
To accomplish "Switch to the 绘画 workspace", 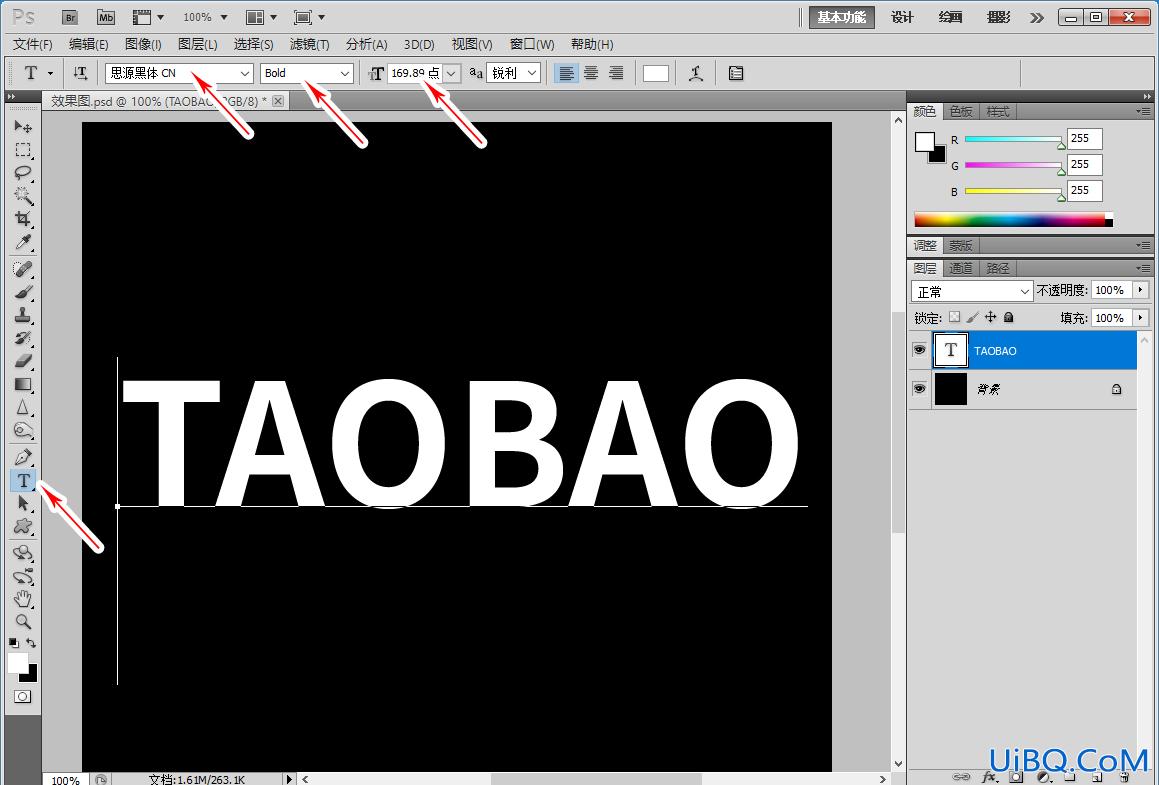I will [951, 17].
